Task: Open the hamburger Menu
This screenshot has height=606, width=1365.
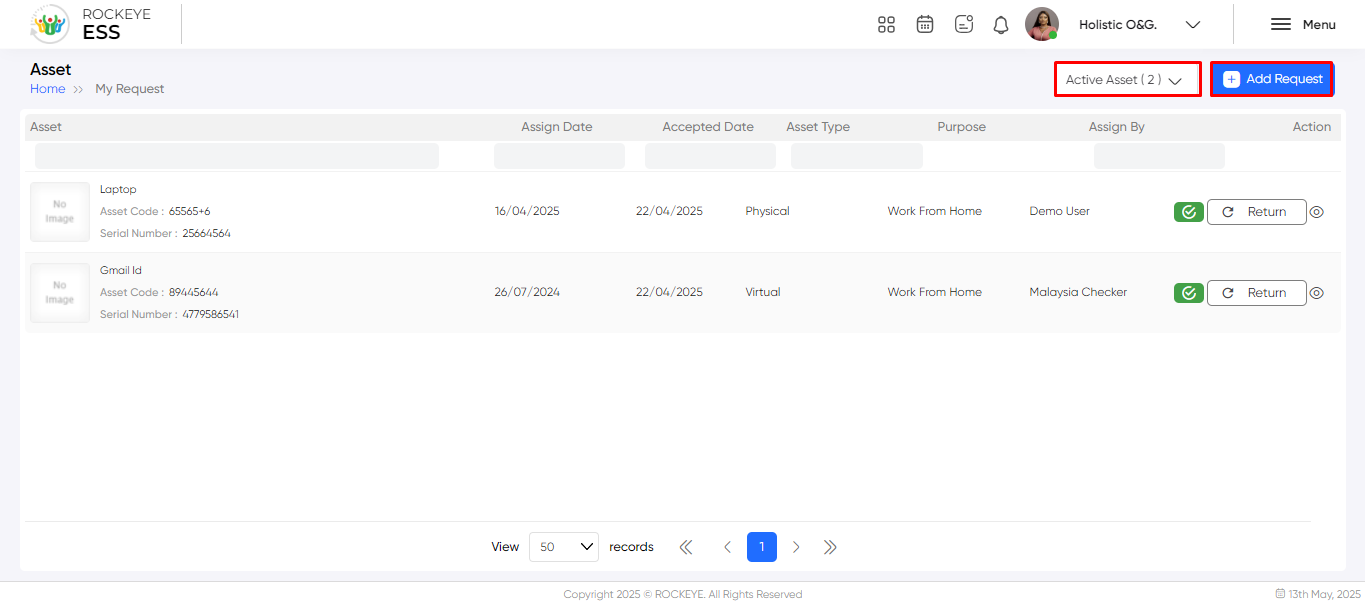Action: pyautogui.click(x=1303, y=24)
